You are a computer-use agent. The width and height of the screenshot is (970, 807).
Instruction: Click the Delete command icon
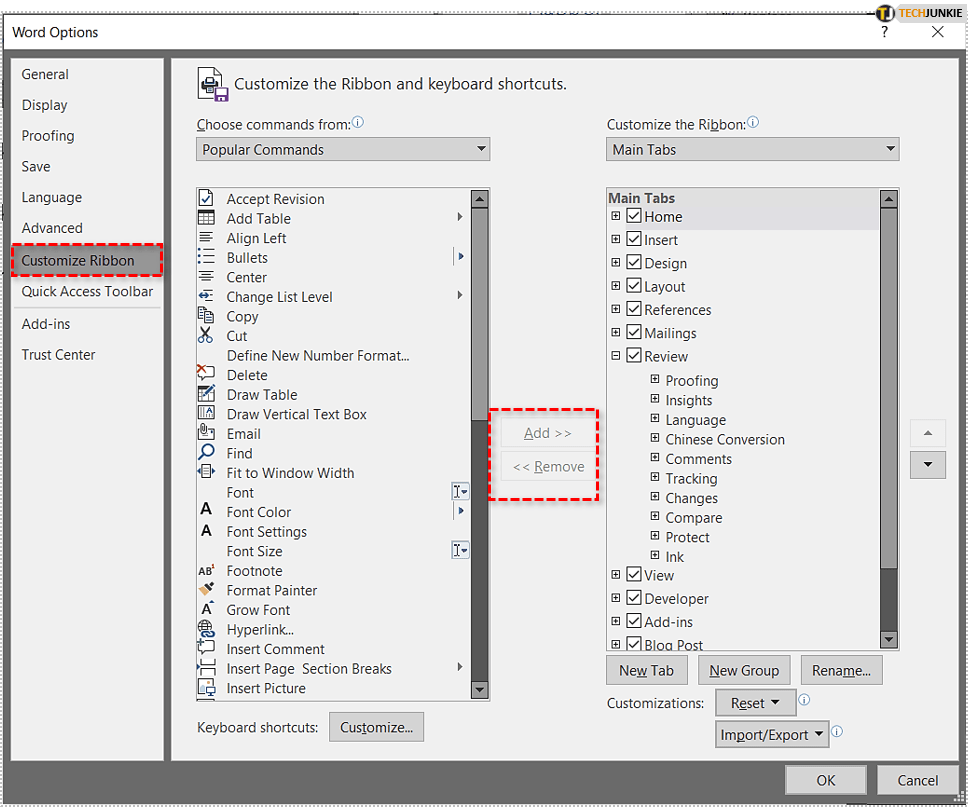(x=207, y=375)
